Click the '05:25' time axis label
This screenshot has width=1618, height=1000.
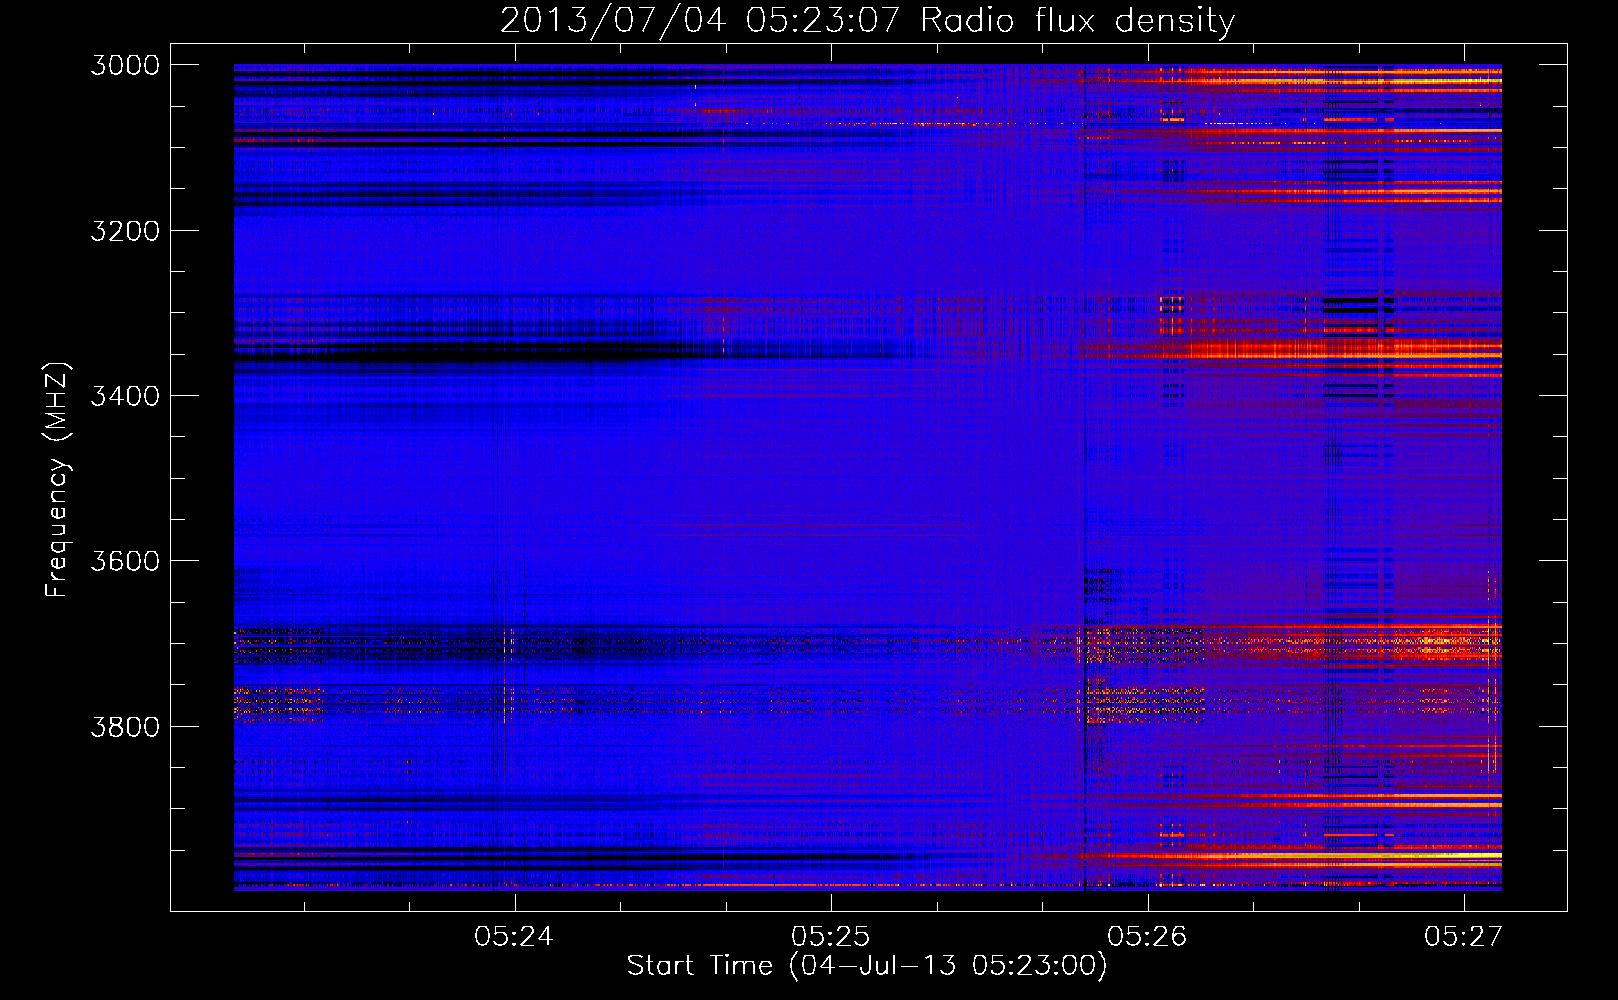pyautogui.click(x=830, y=936)
